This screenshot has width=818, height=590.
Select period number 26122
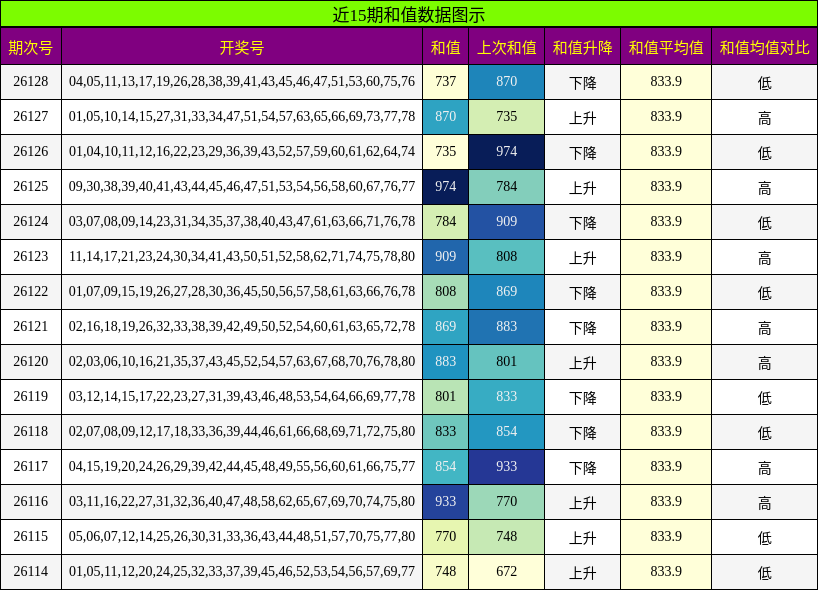tap(31, 291)
